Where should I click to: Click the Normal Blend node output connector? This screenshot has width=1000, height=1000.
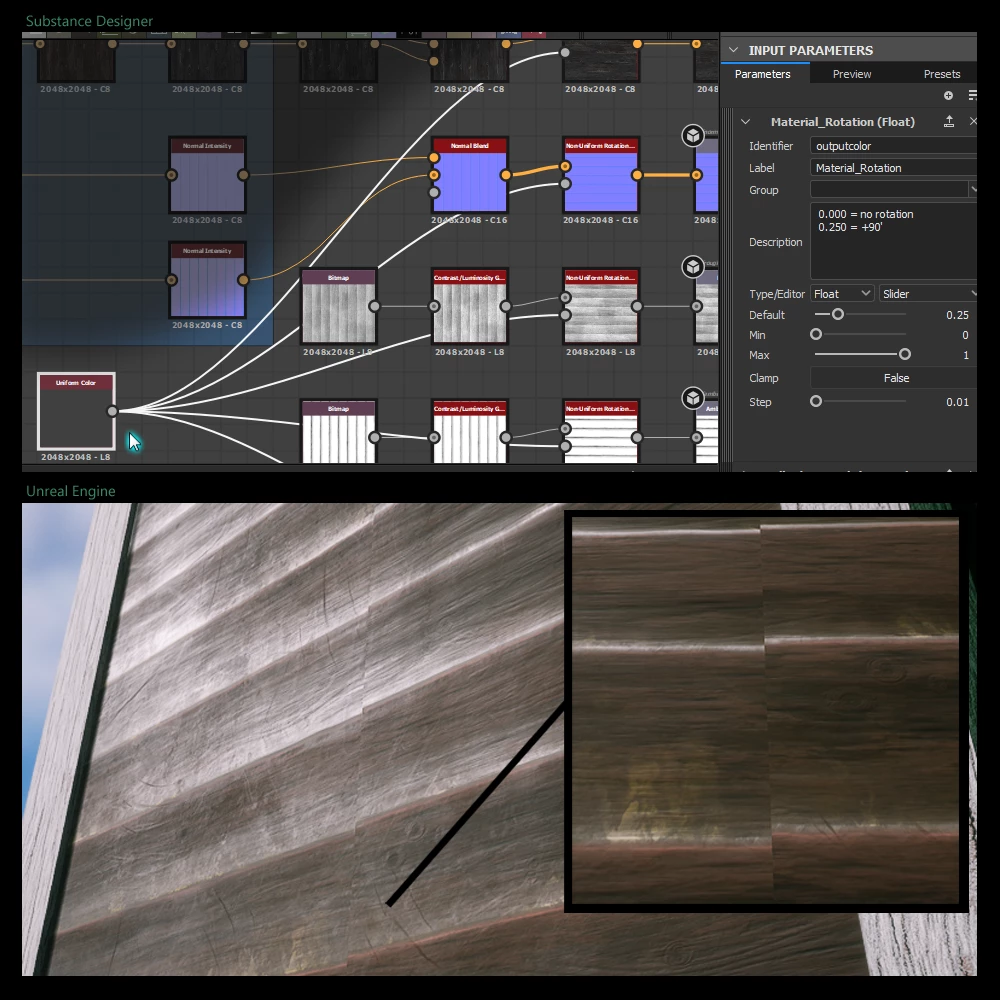[505, 175]
